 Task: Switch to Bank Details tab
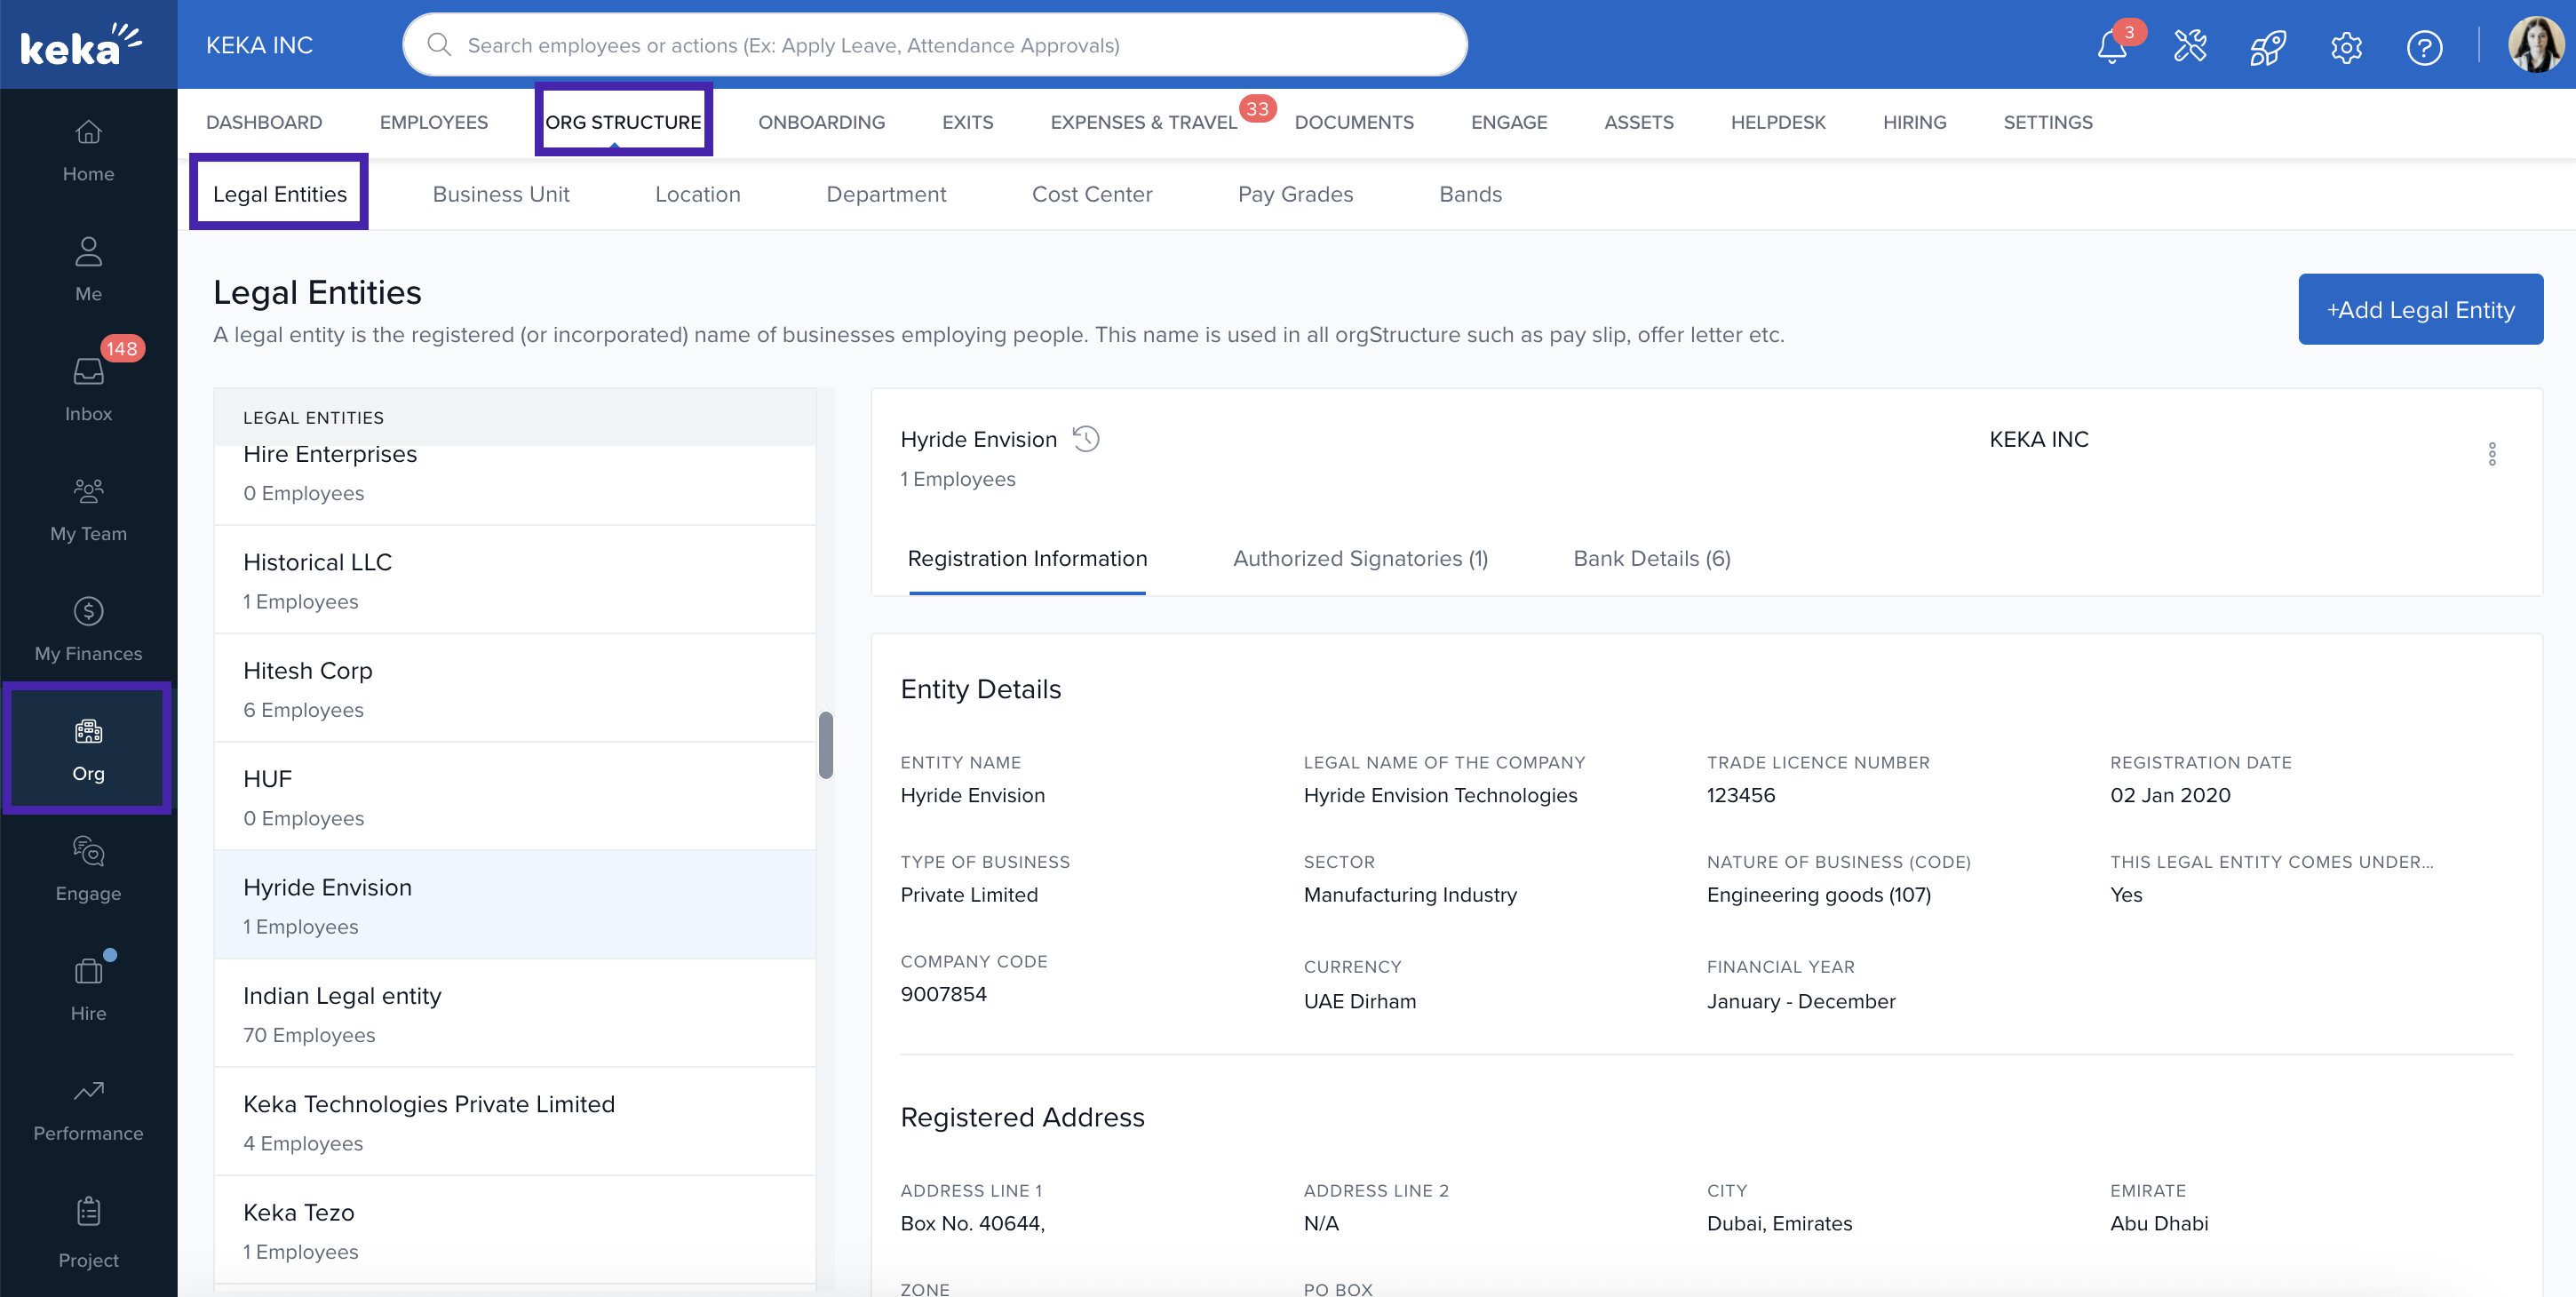click(x=1651, y=558)
